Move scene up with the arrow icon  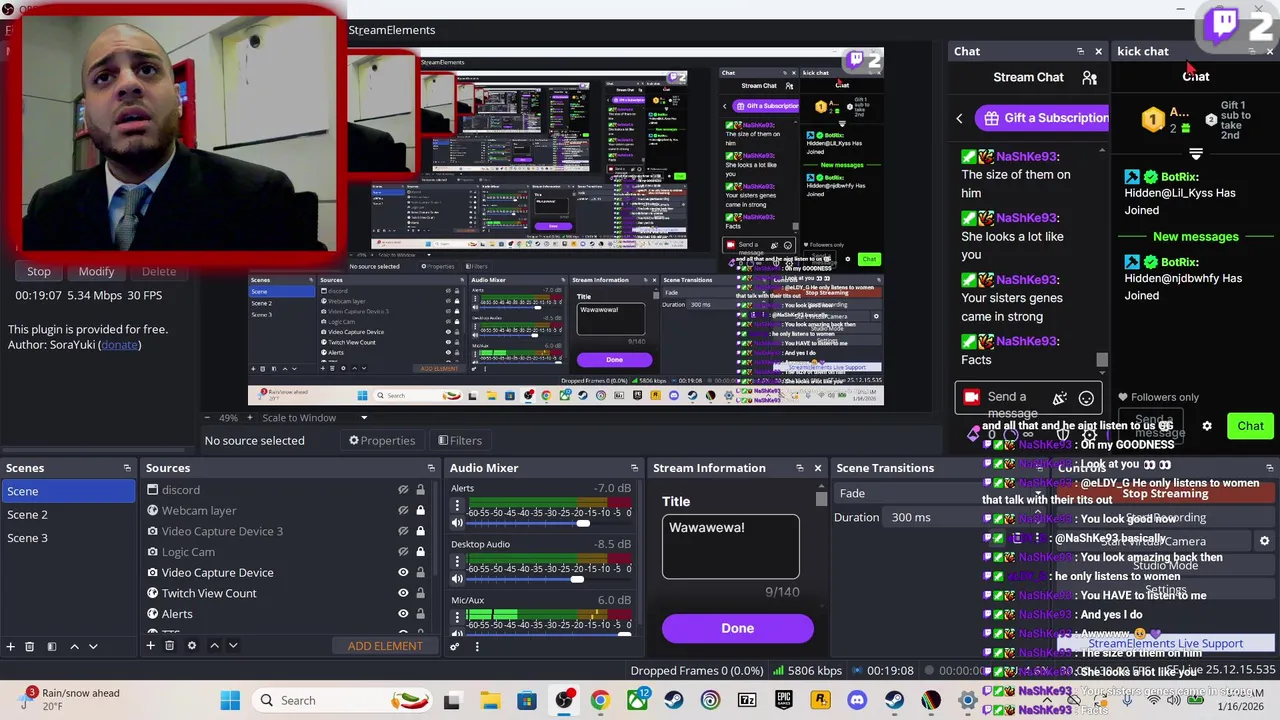click(74, 646)
